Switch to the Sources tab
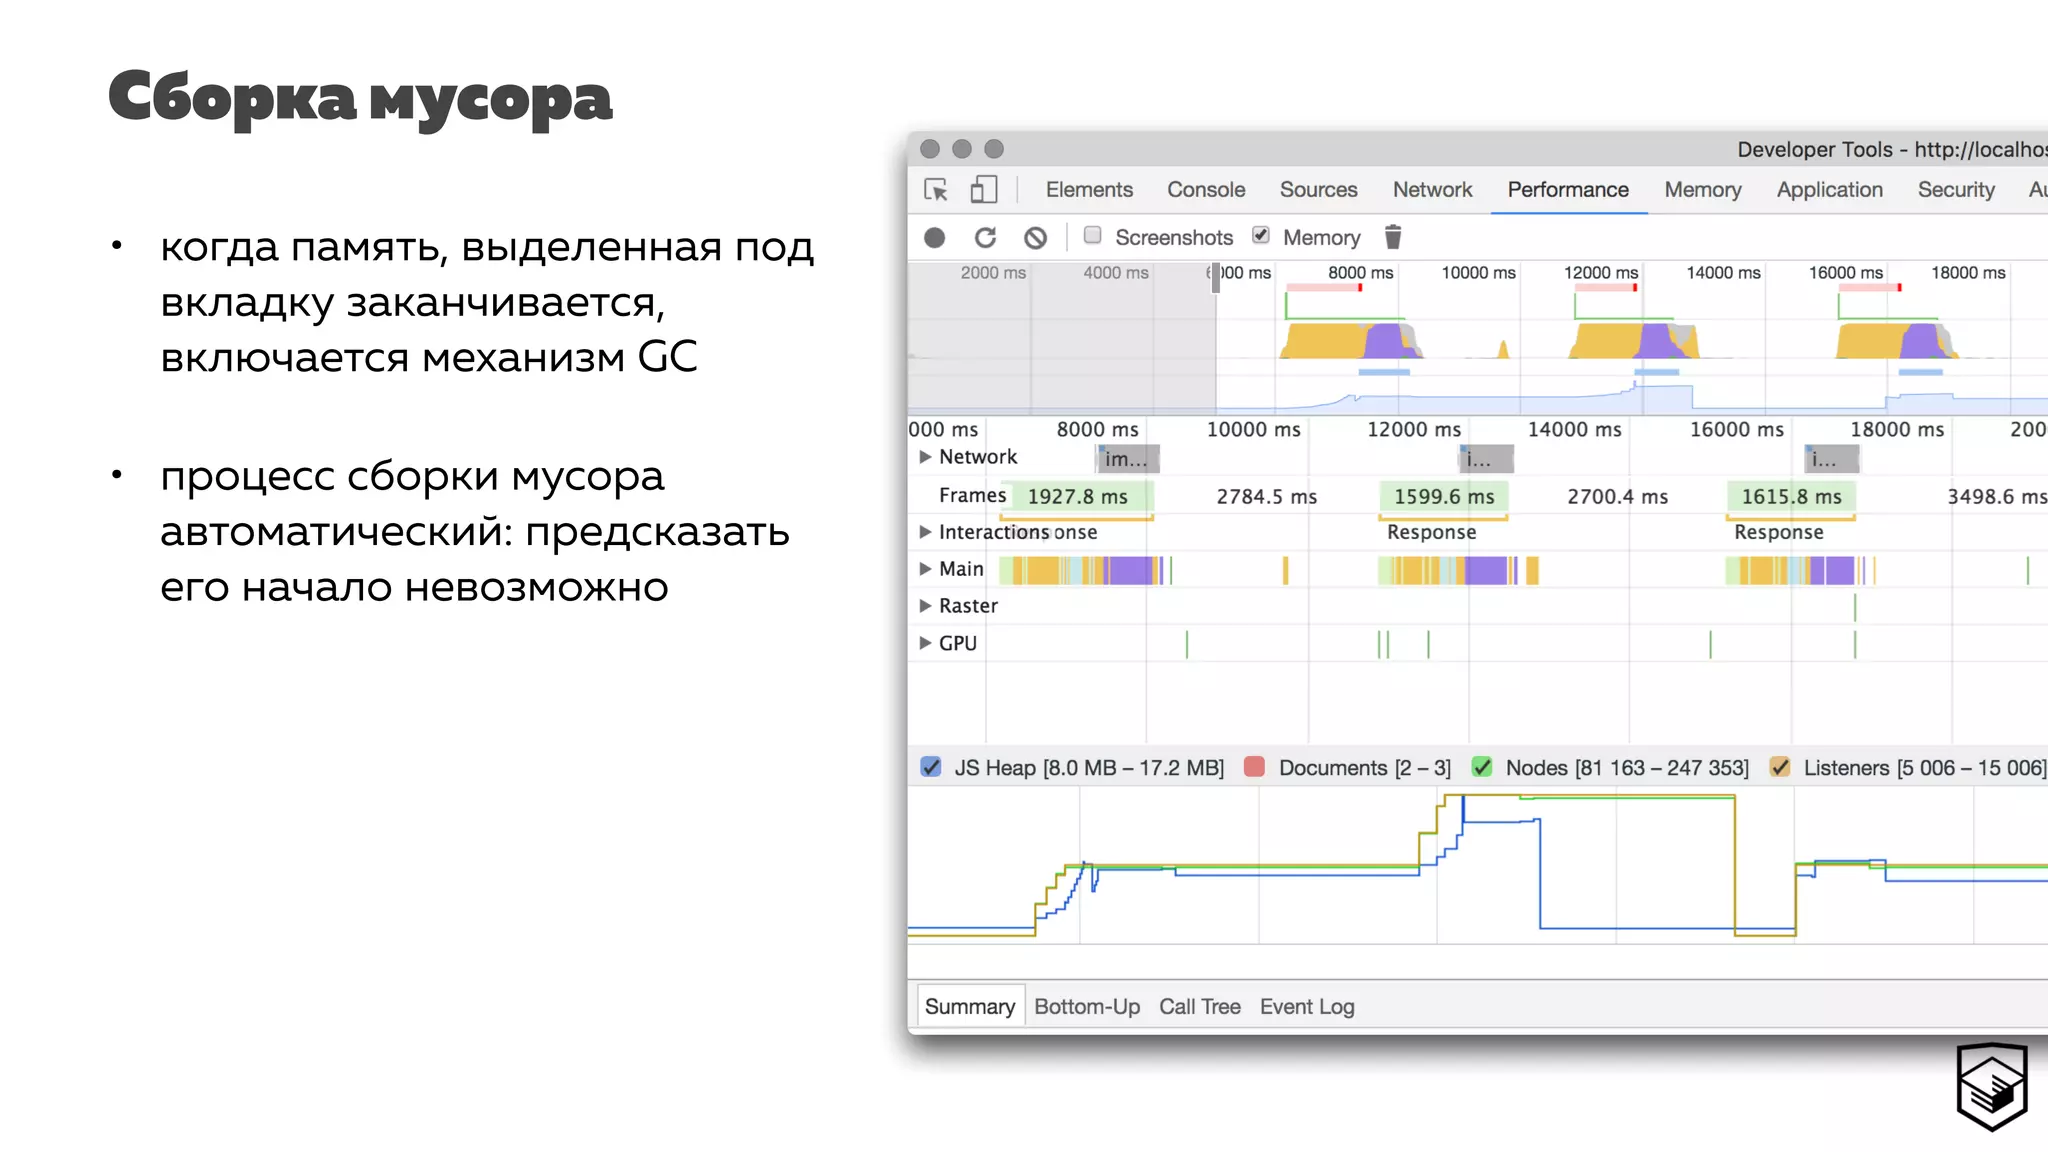The width and height of the screenshot is (2048, 1152). click(1318, 190)
